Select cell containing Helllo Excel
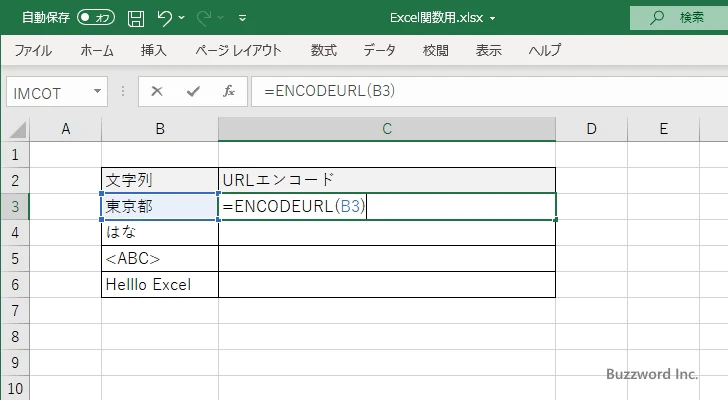The height and width of the screenshot is (400, 728). [x=160, y=285]
